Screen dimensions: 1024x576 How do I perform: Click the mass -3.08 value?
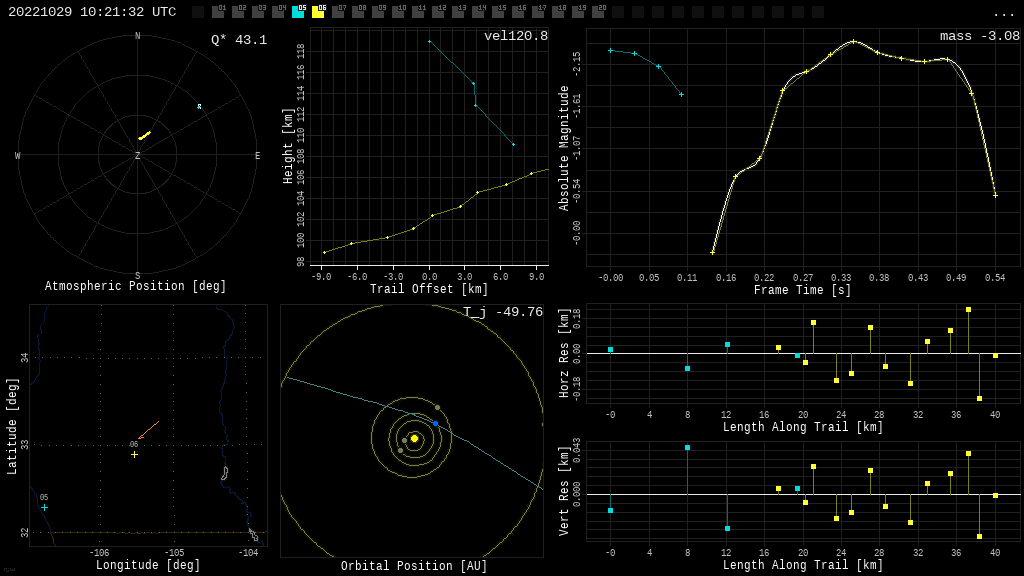[980, 36]
